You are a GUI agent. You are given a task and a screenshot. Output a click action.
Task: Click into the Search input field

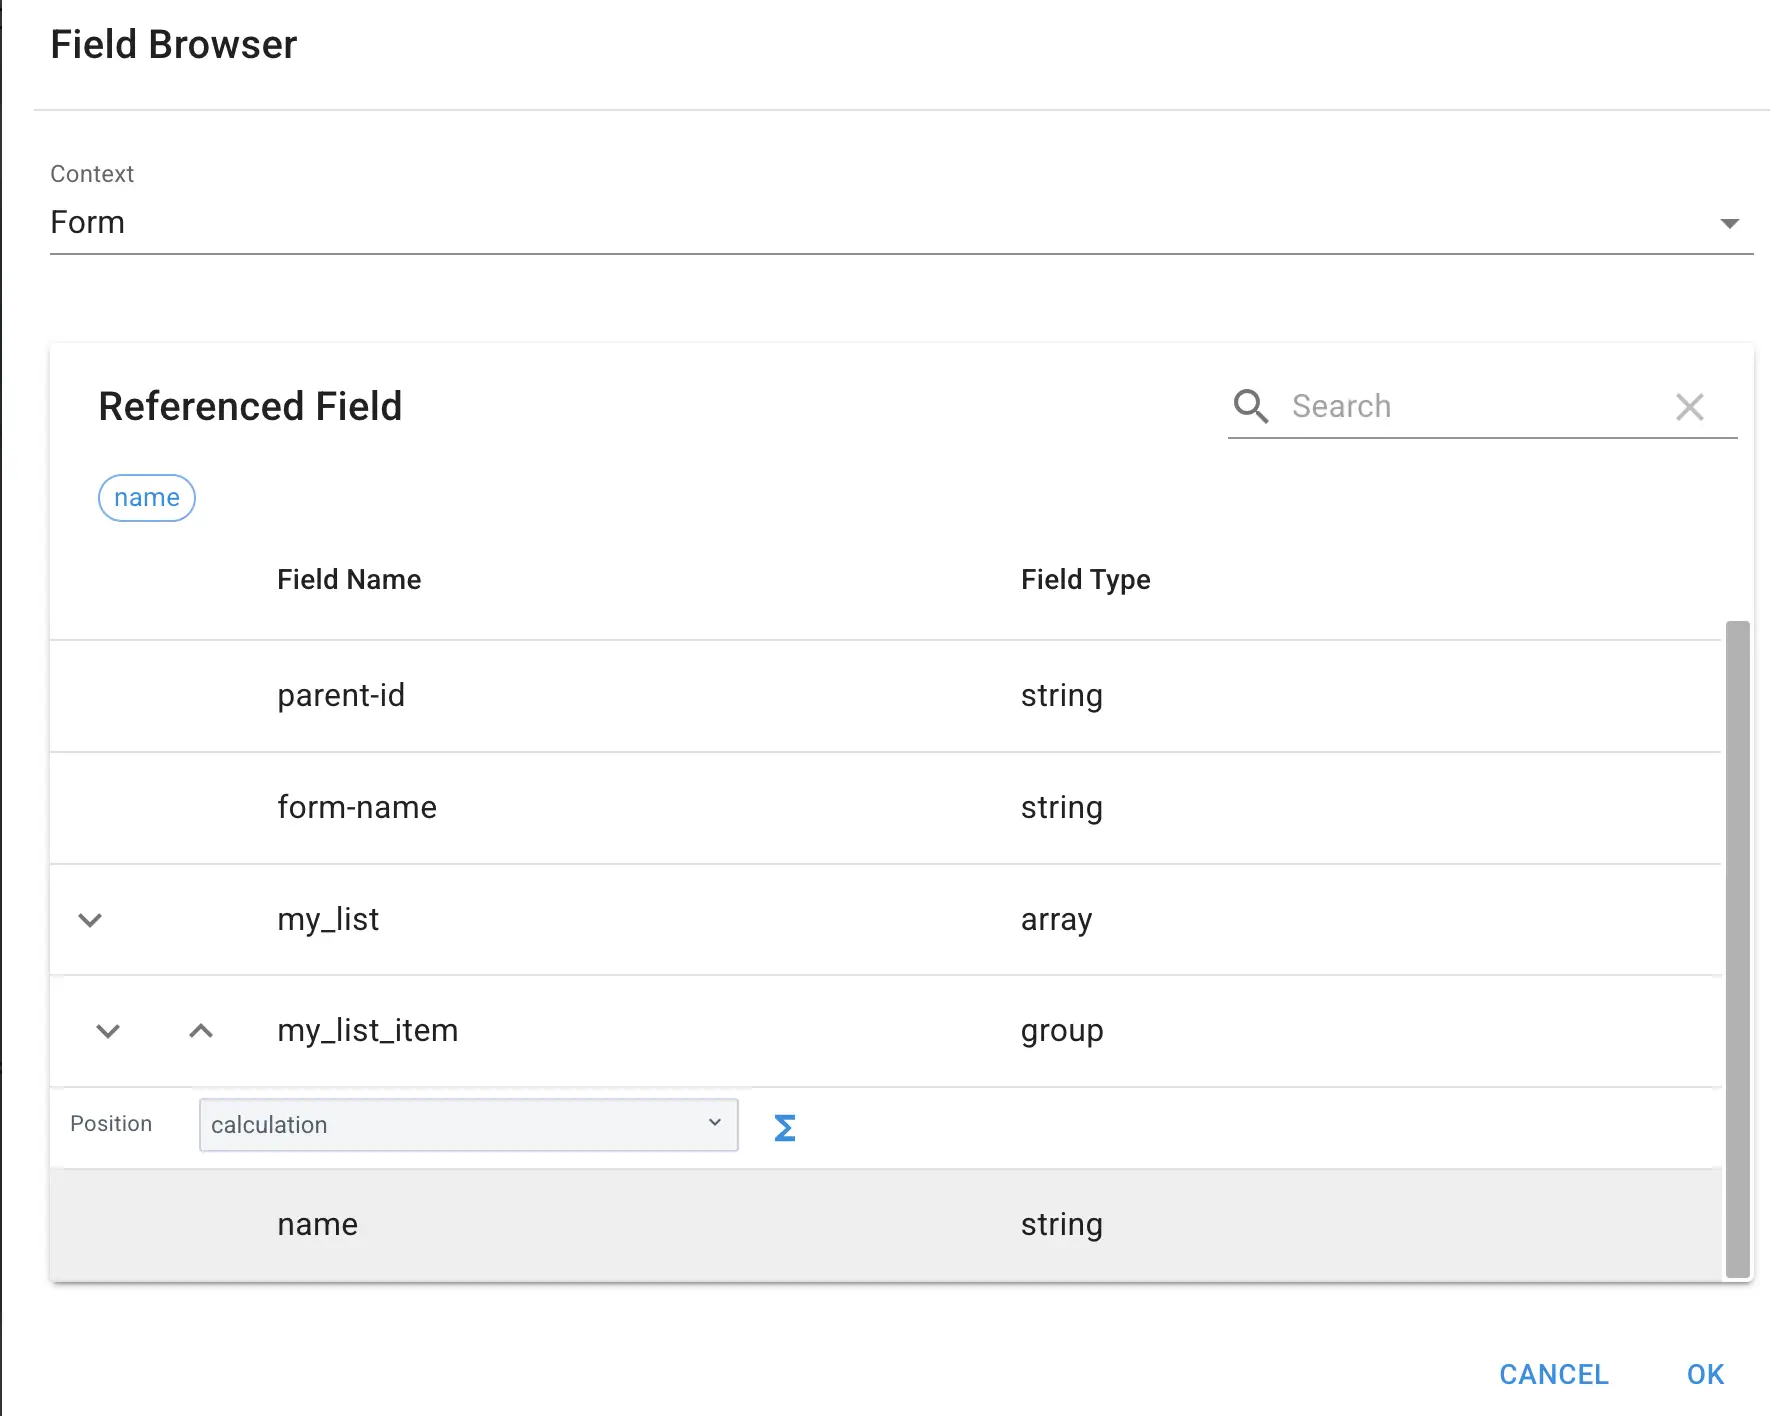1450,406
